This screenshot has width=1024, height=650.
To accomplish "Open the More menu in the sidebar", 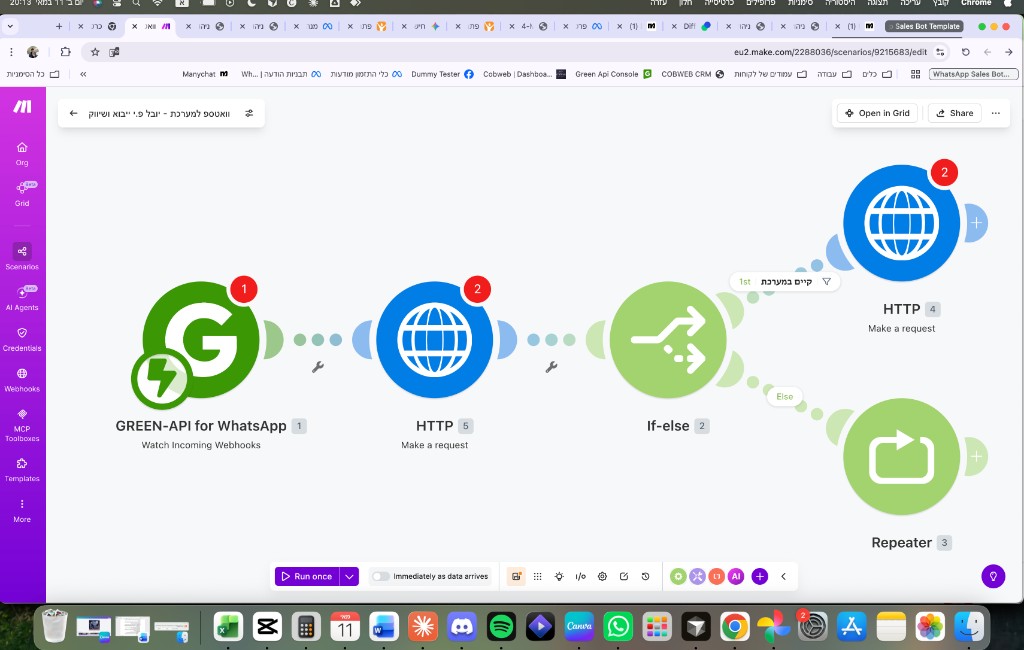I will pyautogui.click(x=22, y=511).
